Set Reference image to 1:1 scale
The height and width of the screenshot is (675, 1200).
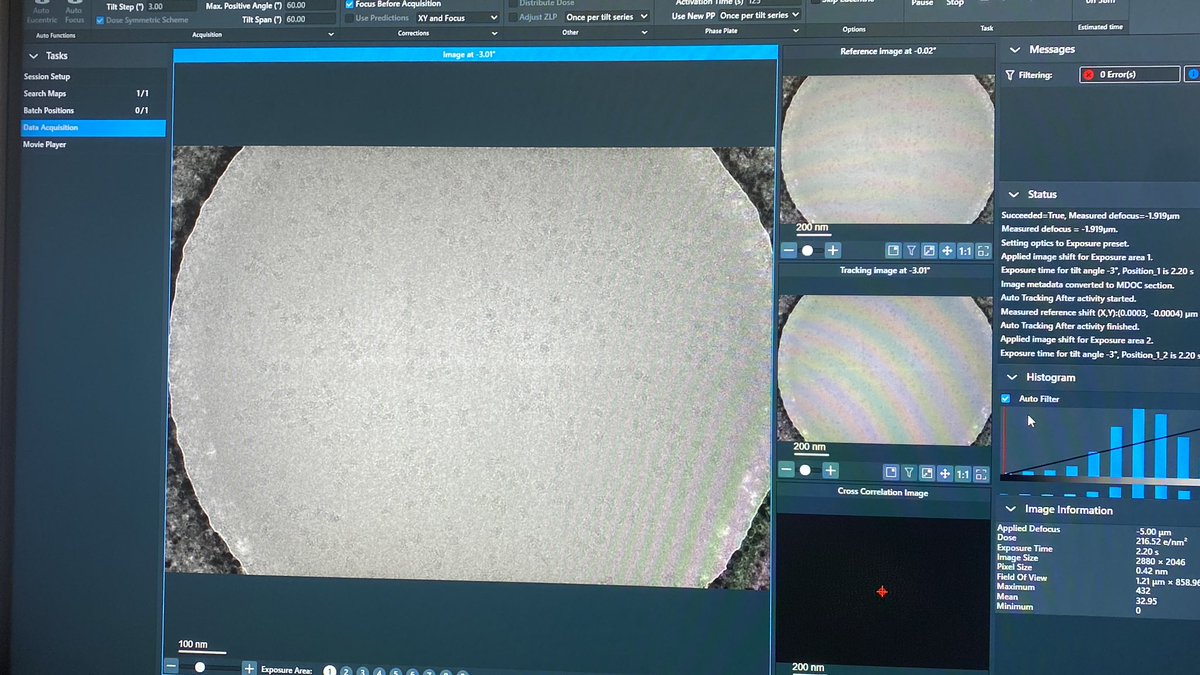(x=965, y=251)
